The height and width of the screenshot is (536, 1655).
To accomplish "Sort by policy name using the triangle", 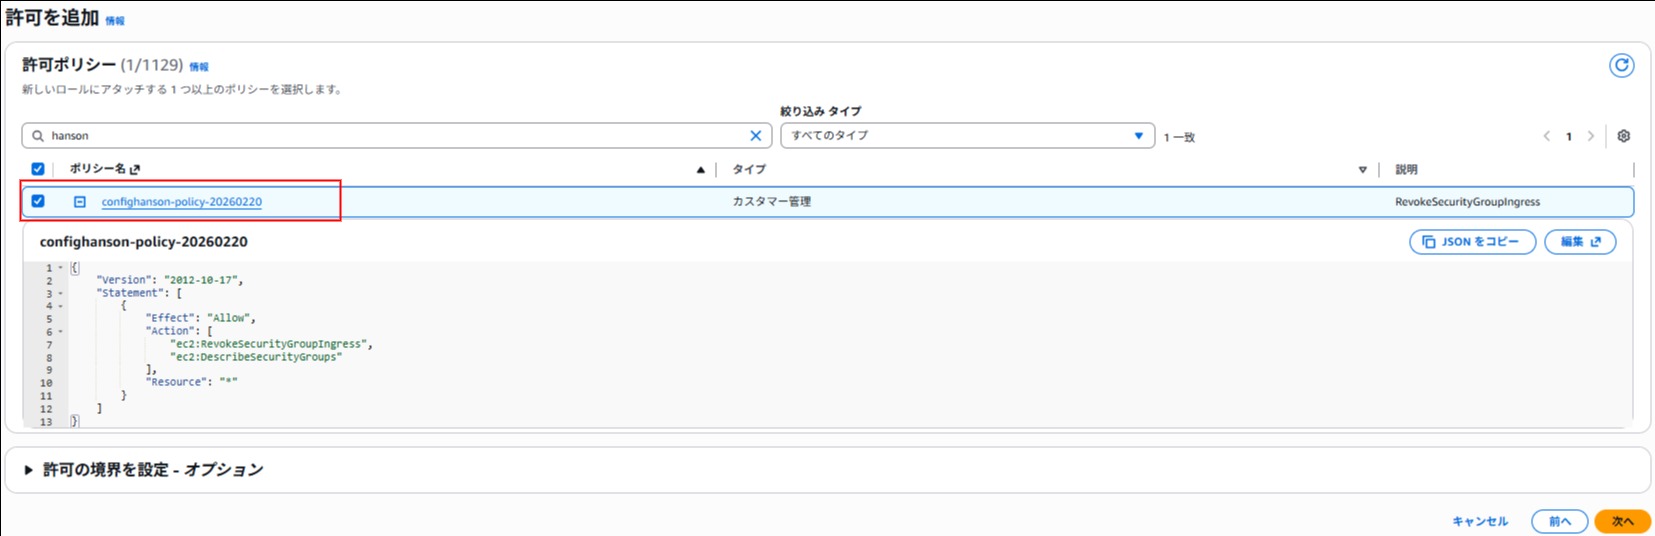I will pos(701,170).
